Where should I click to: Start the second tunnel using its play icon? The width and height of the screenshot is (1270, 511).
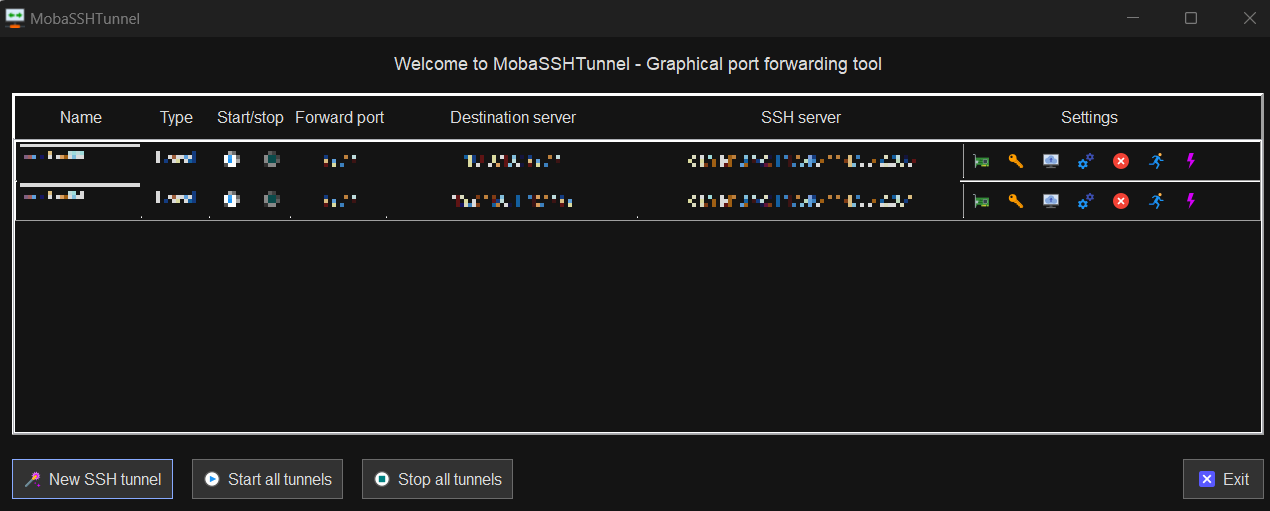pyautogui.click(x=231, y=199)
